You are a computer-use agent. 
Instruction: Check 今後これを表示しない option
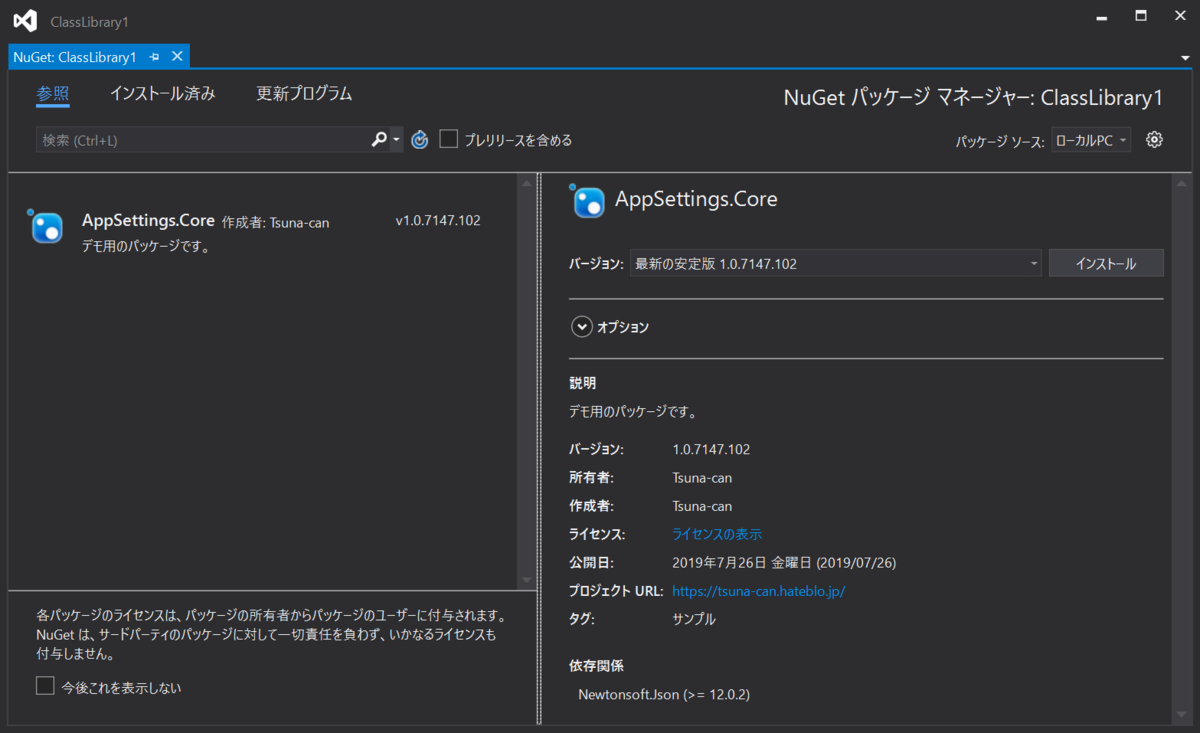45,685
